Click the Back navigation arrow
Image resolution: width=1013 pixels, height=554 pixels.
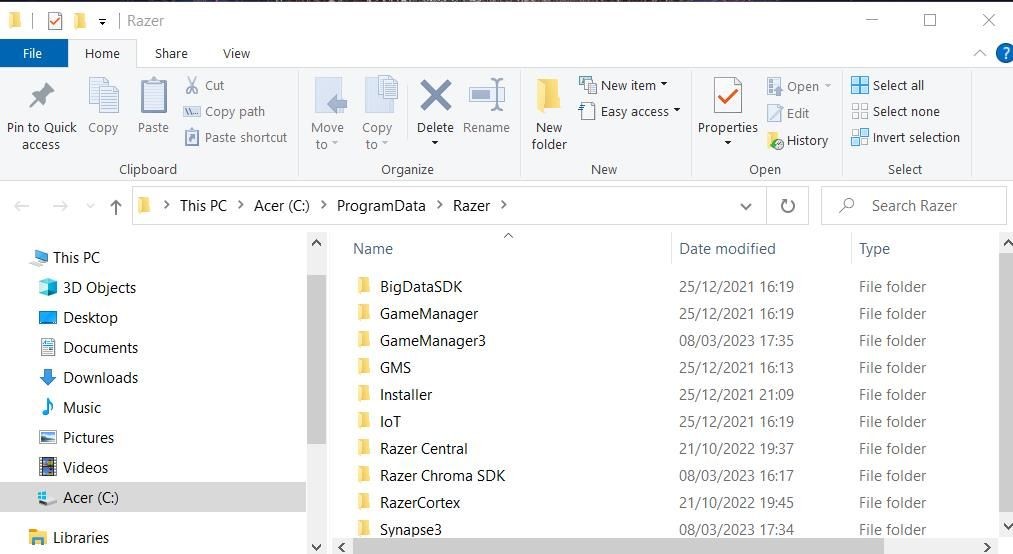(22, 207)
